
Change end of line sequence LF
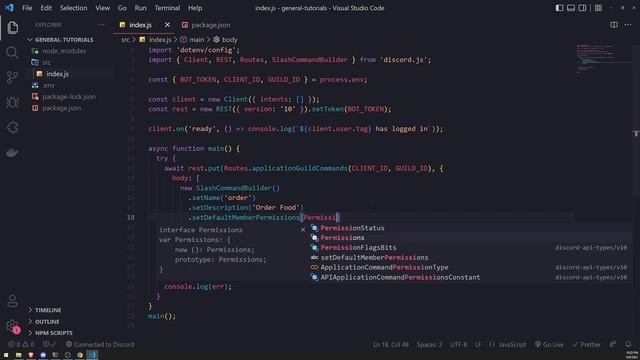coord(478,344)
